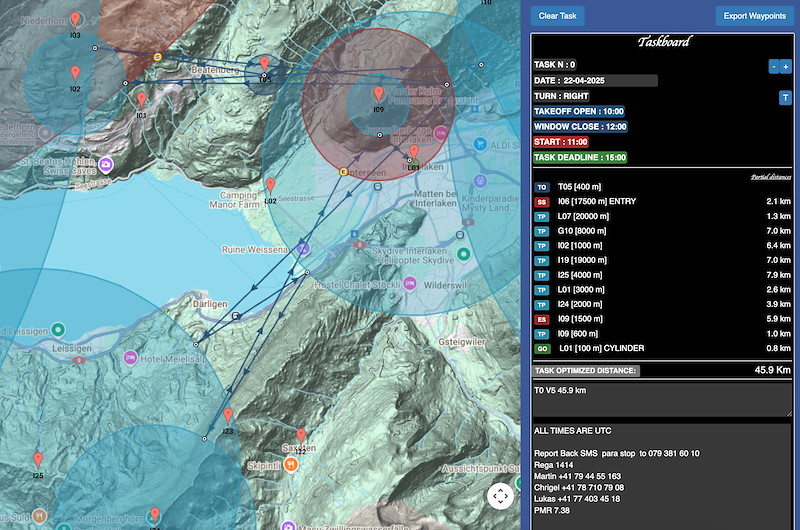Grab the text box corner grip handle

[x=789, y=413]
